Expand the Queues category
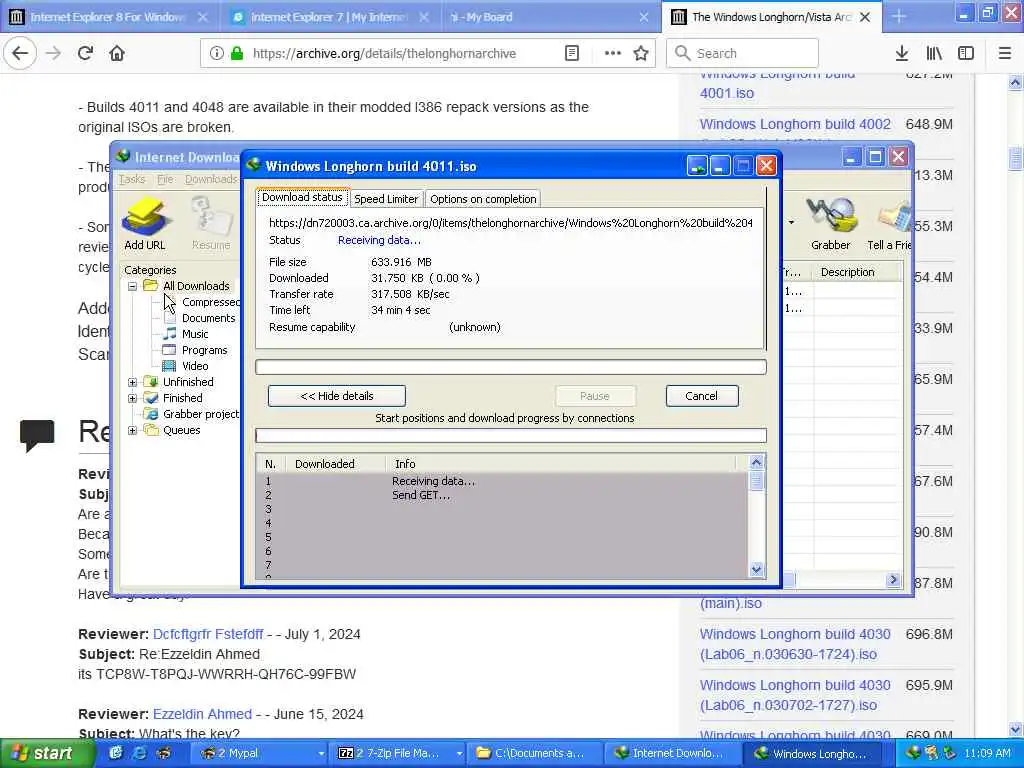Image resolution: width=1024 pixels, height=768 pixels. (x=133, y=430)
